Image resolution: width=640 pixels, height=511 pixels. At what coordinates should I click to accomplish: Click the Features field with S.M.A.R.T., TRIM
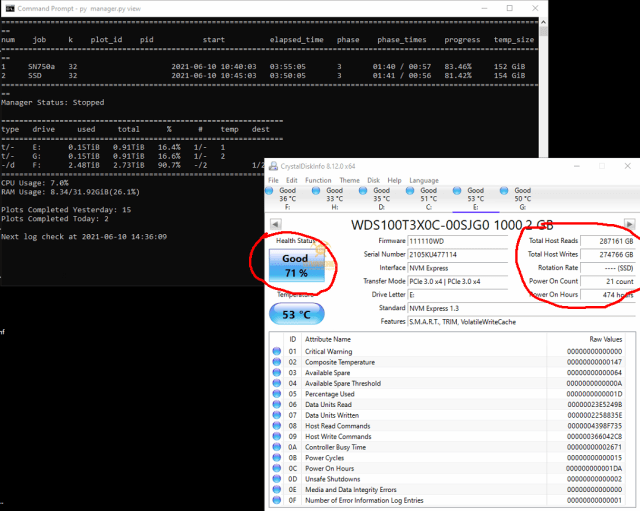521,322
